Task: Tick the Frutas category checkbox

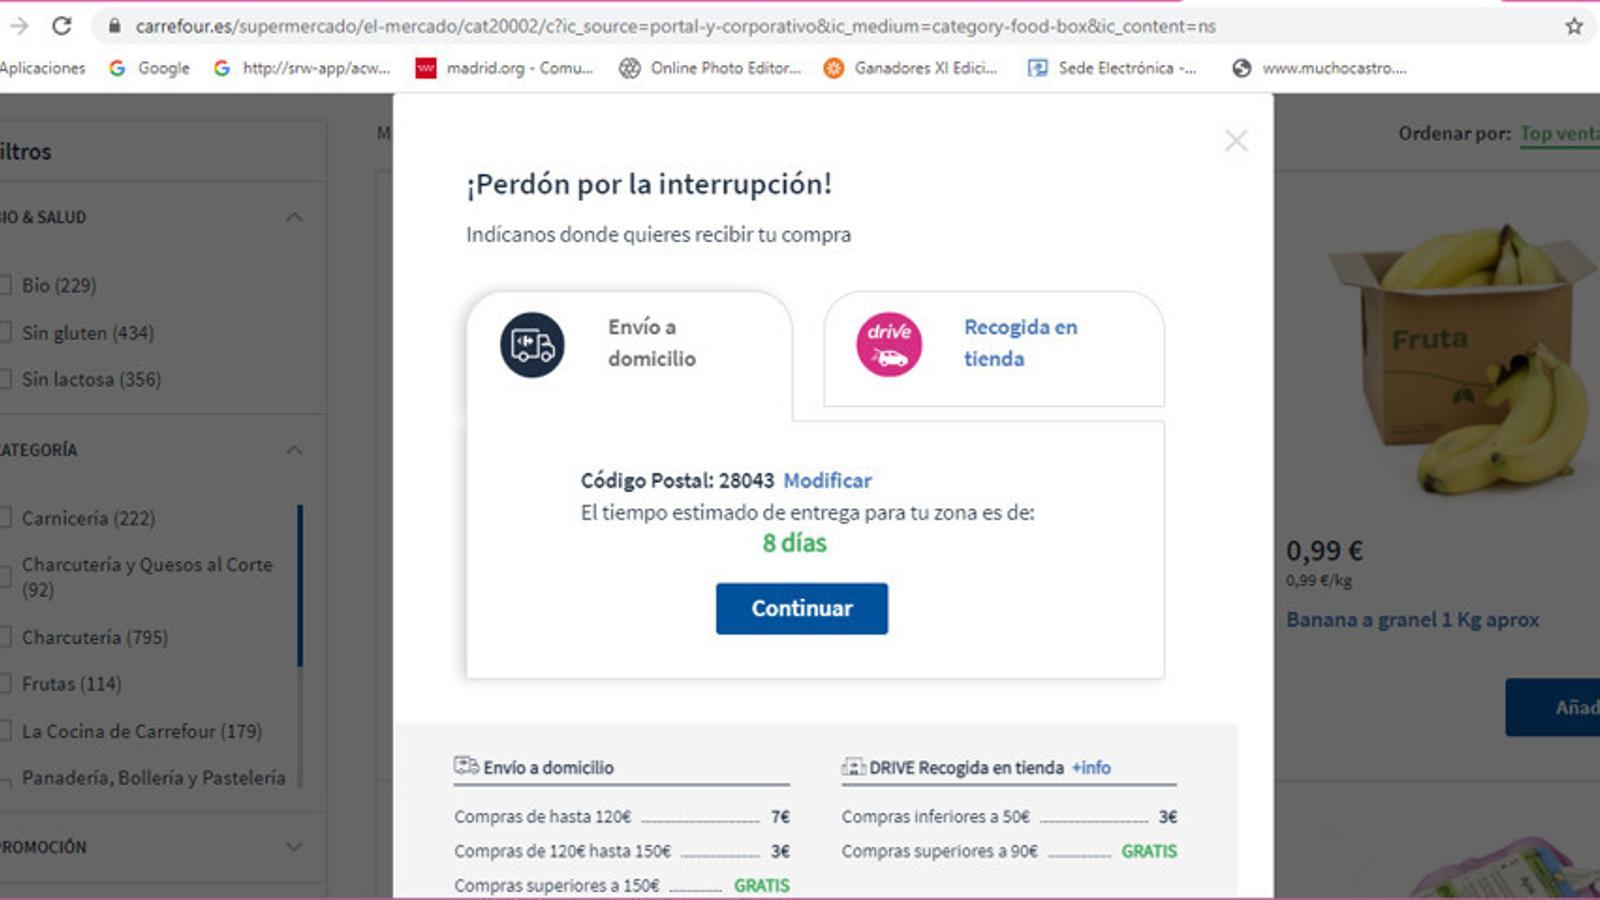Action: click(5, 684)
